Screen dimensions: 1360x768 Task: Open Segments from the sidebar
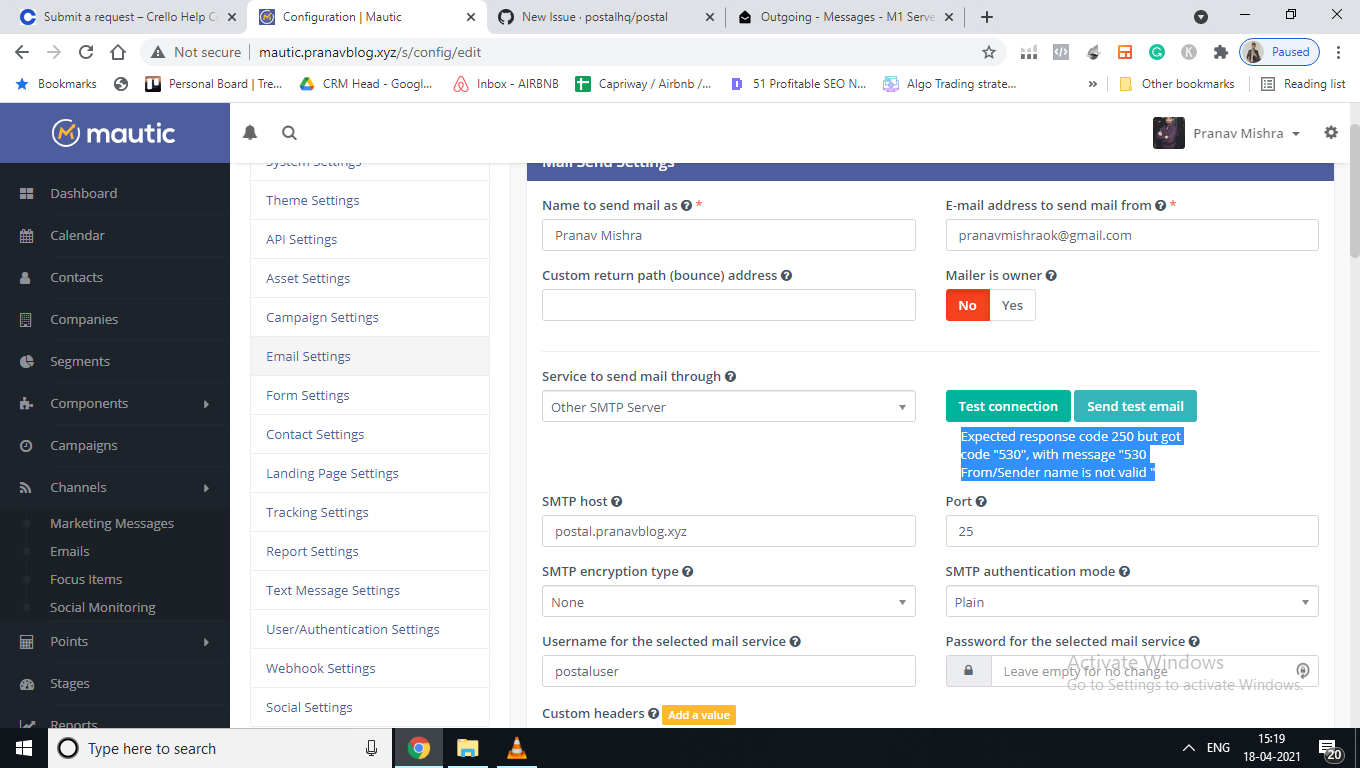click(80, 361)
